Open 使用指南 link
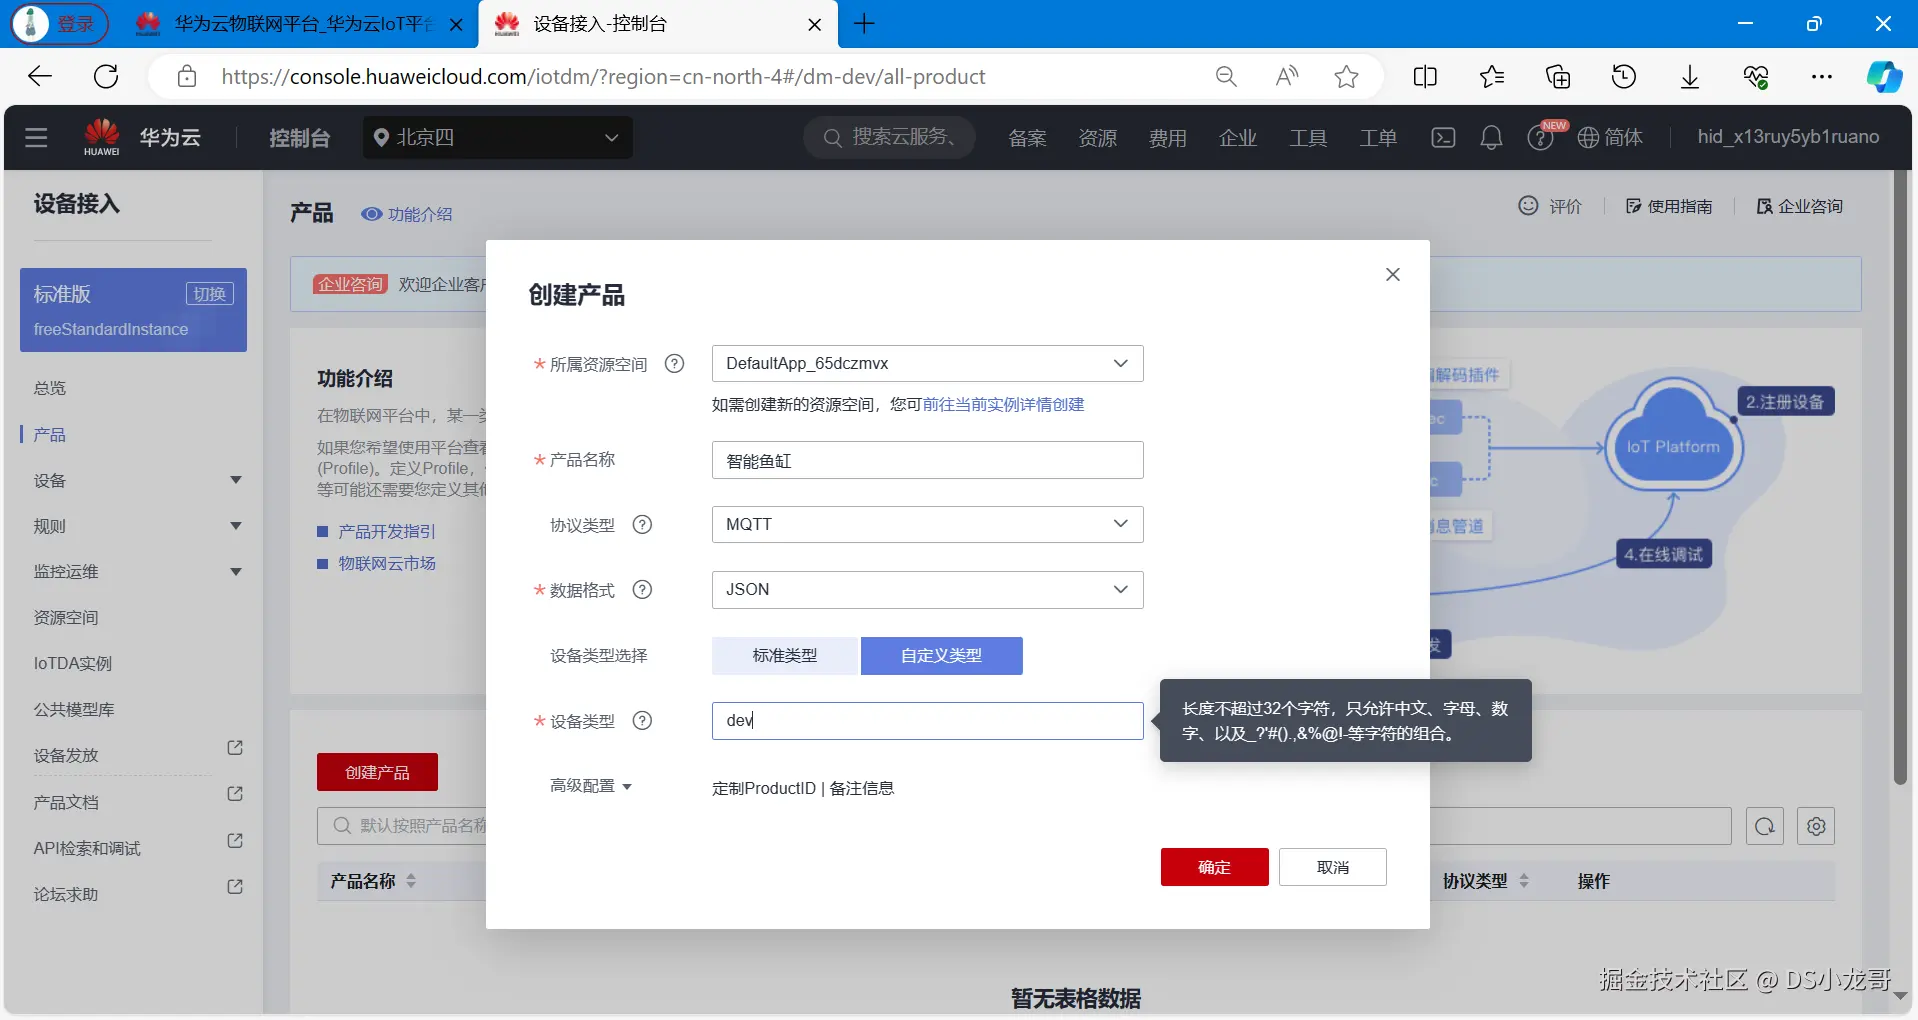 pyautogui.click(x=1668, y=206)
